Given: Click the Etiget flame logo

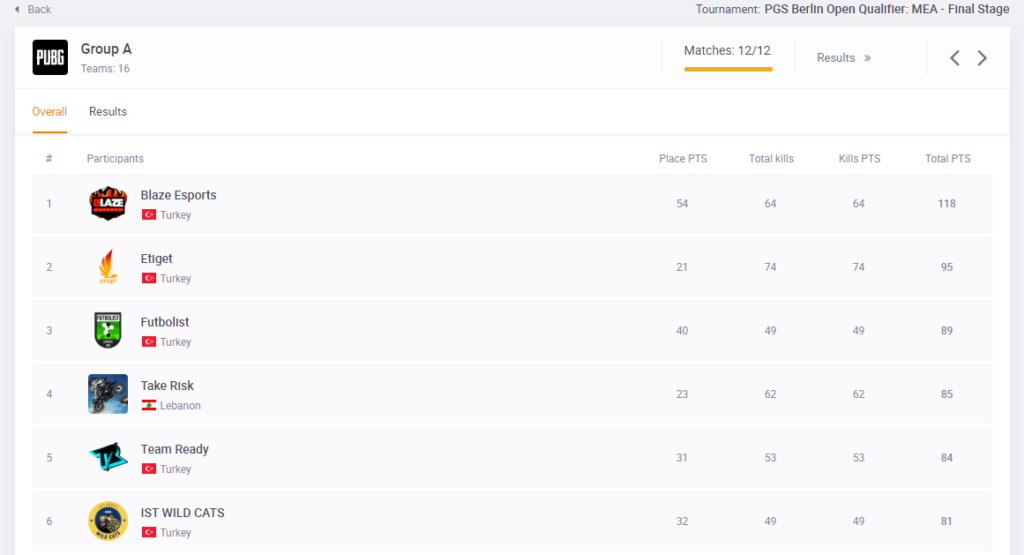Looking at the screenshot, I should [108, 267].
